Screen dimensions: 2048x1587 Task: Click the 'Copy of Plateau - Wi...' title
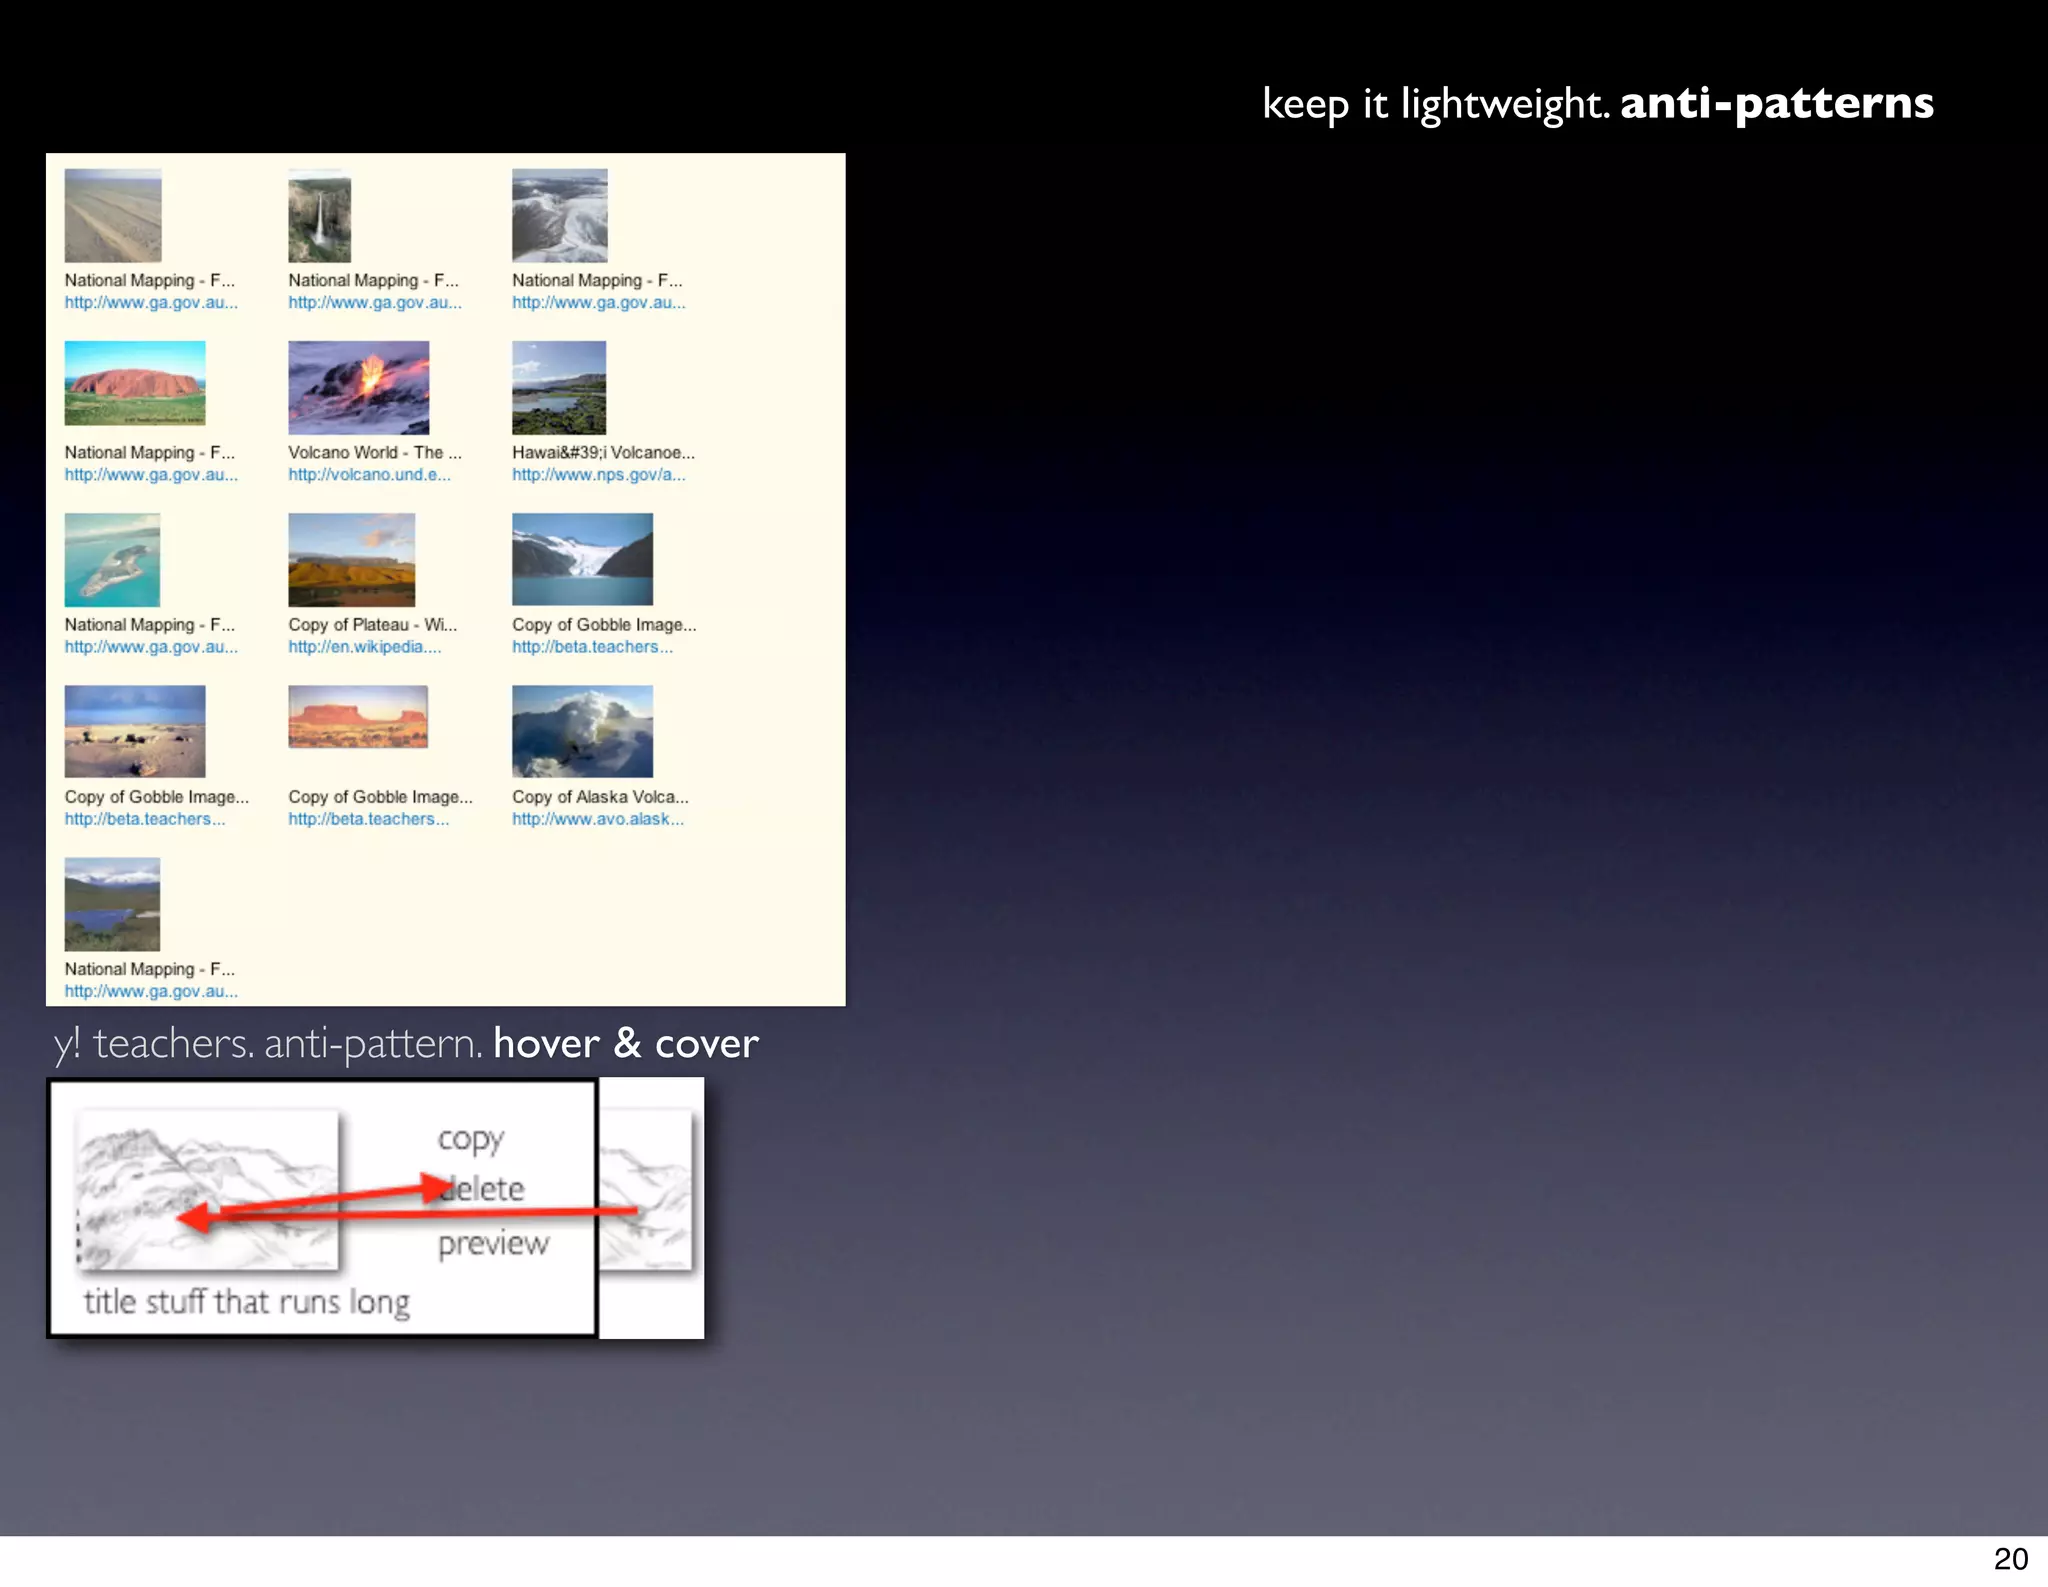(373, 625)
